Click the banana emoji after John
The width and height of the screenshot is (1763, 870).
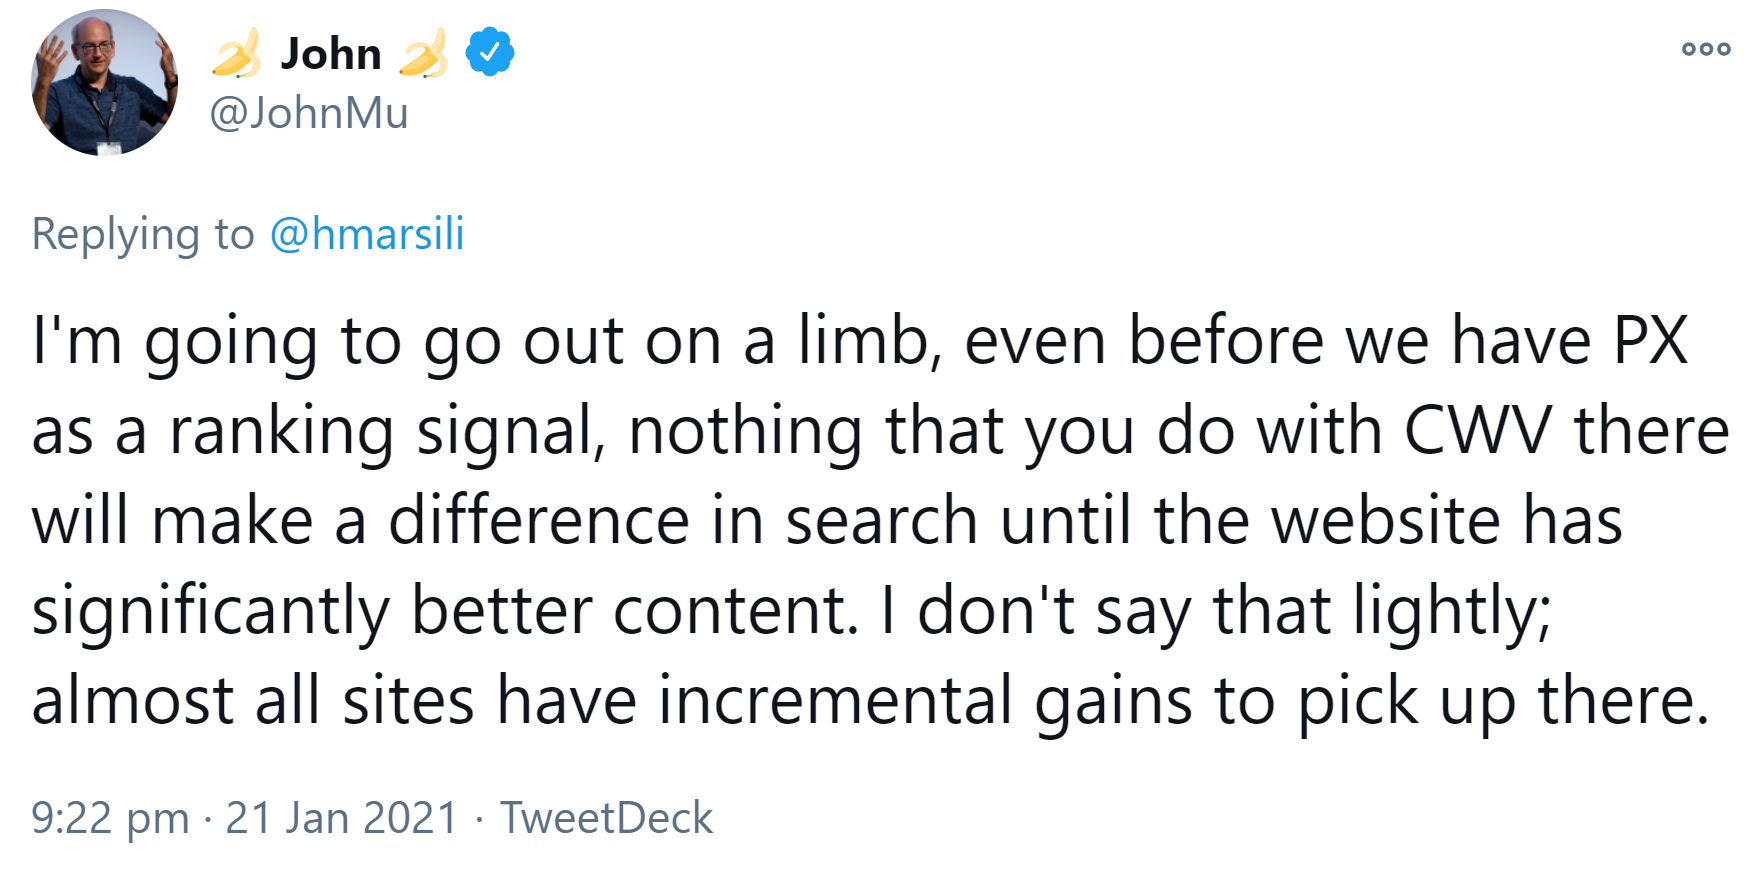pos(424,53)
